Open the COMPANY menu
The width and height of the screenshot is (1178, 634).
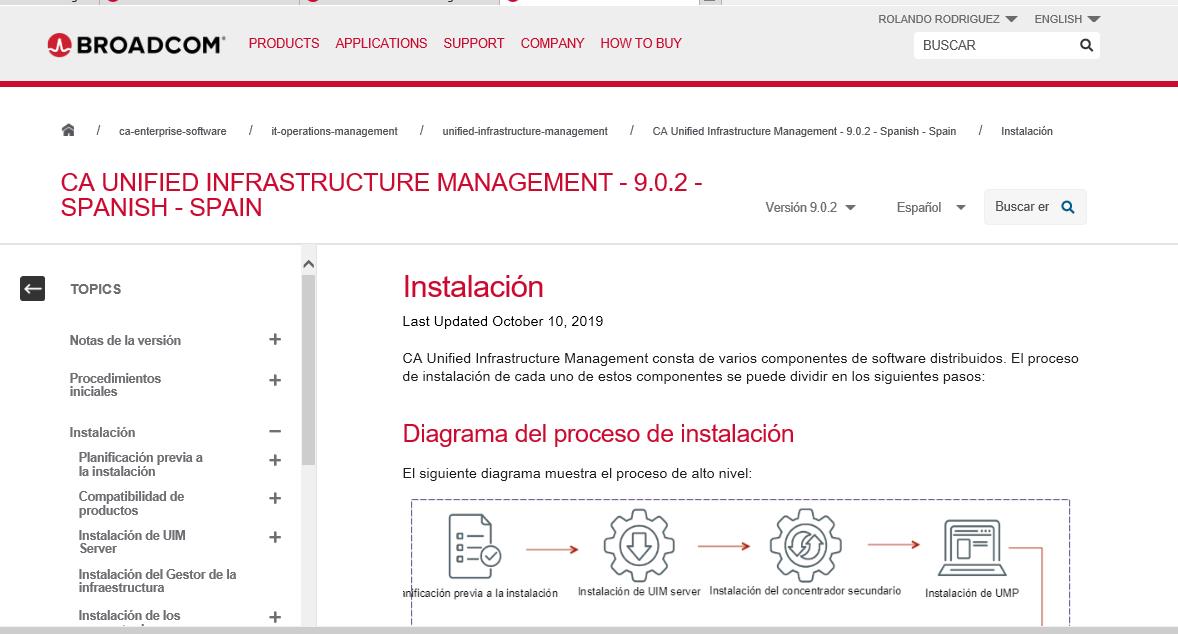pyautogui.click(x=552, y=44)
